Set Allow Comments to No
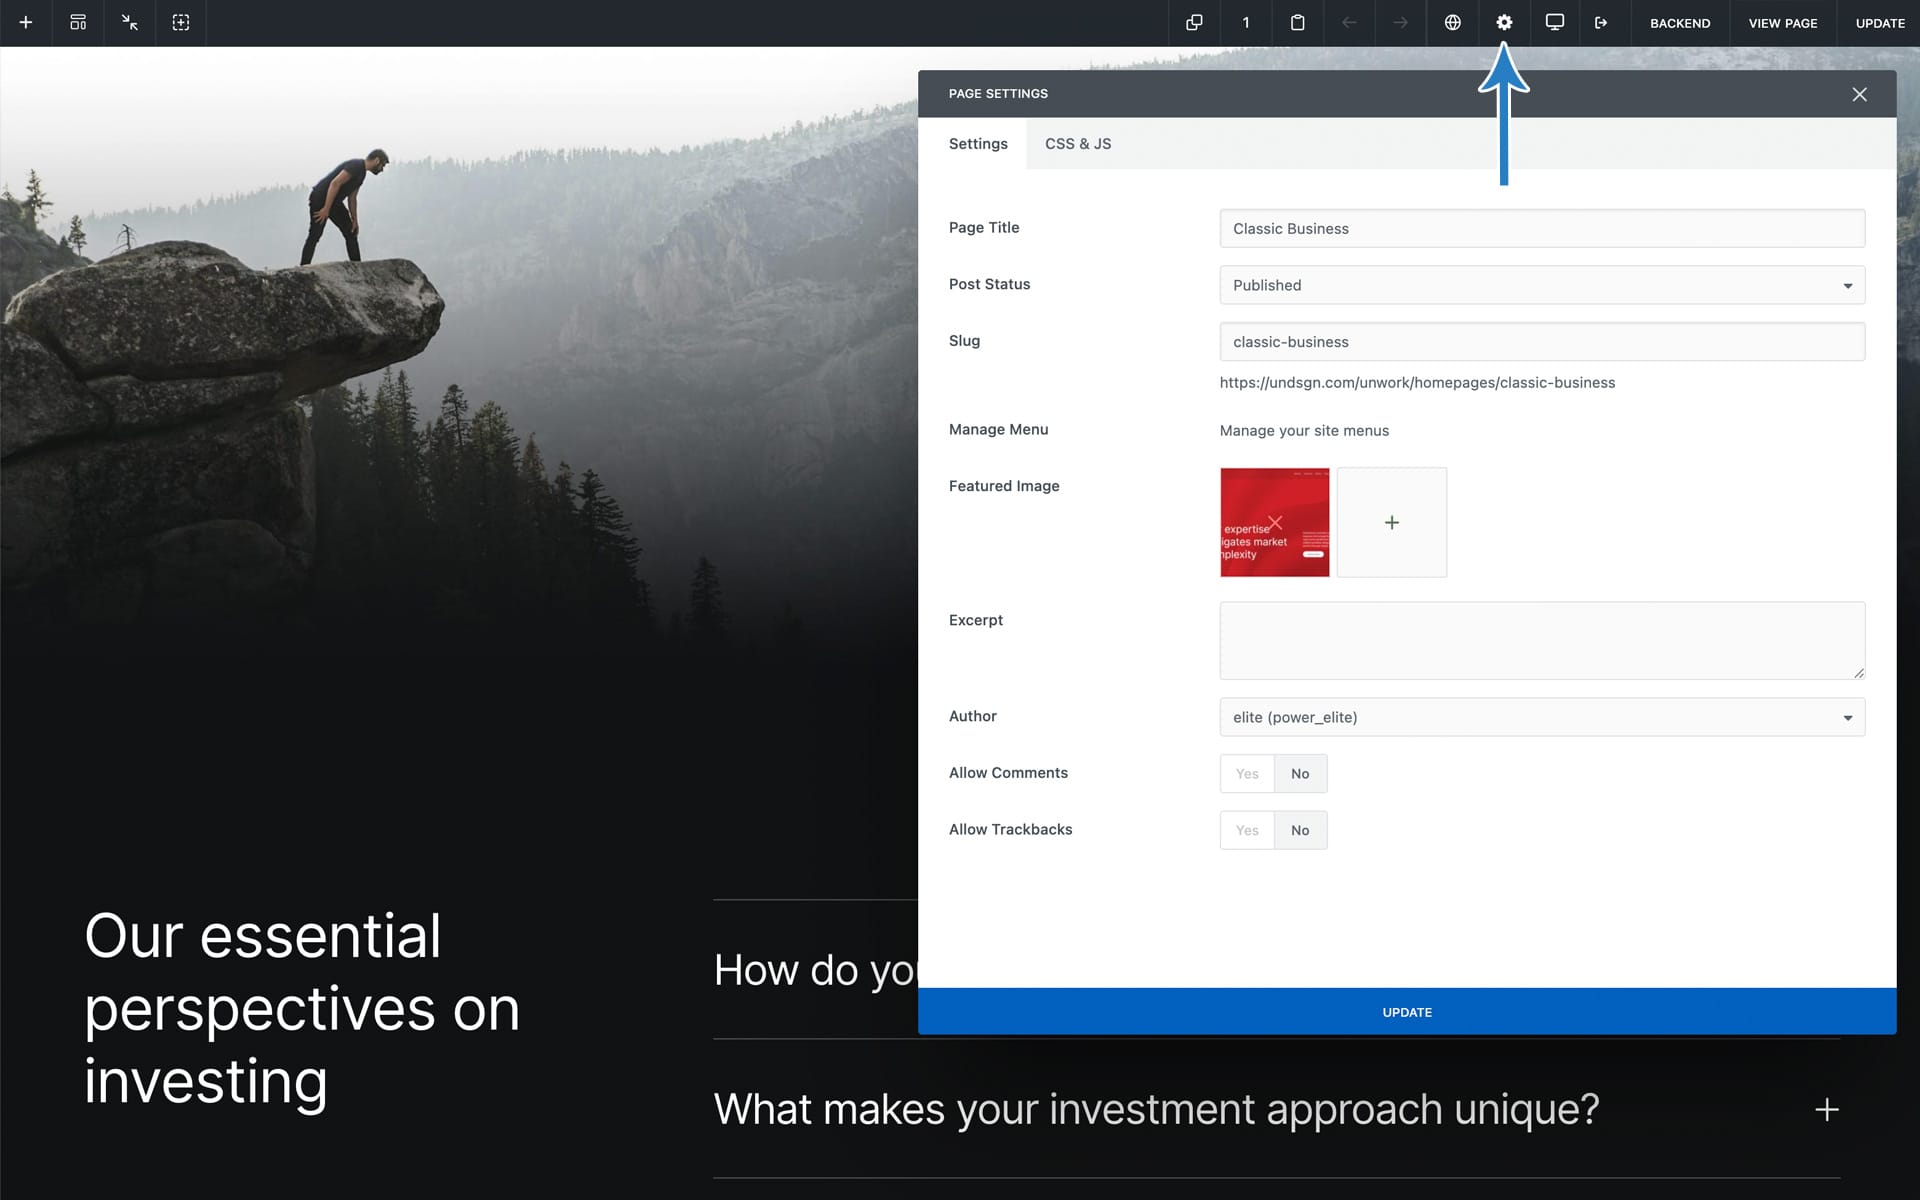This screenshot has width=1920, height=1200. click(1300, 773)
